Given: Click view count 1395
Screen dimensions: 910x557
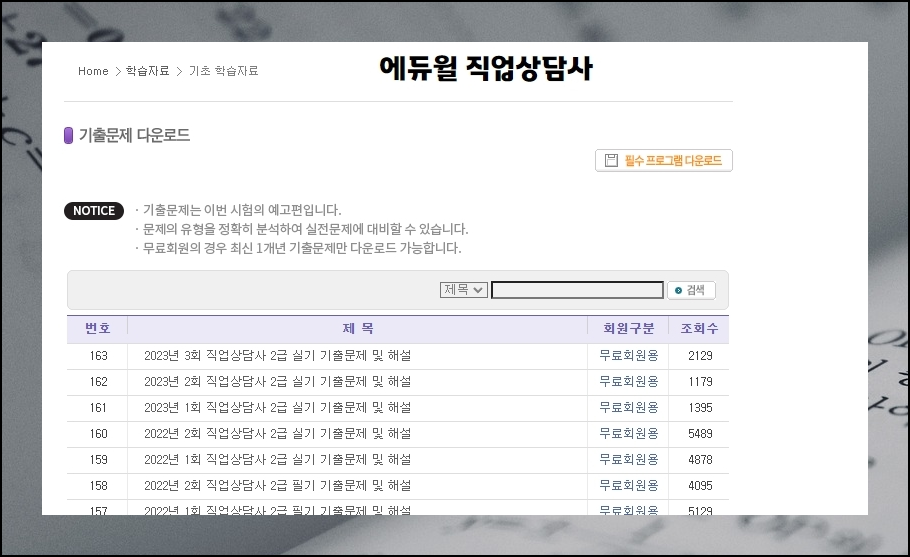Looking at the screenshot, I should click(700, 408).
